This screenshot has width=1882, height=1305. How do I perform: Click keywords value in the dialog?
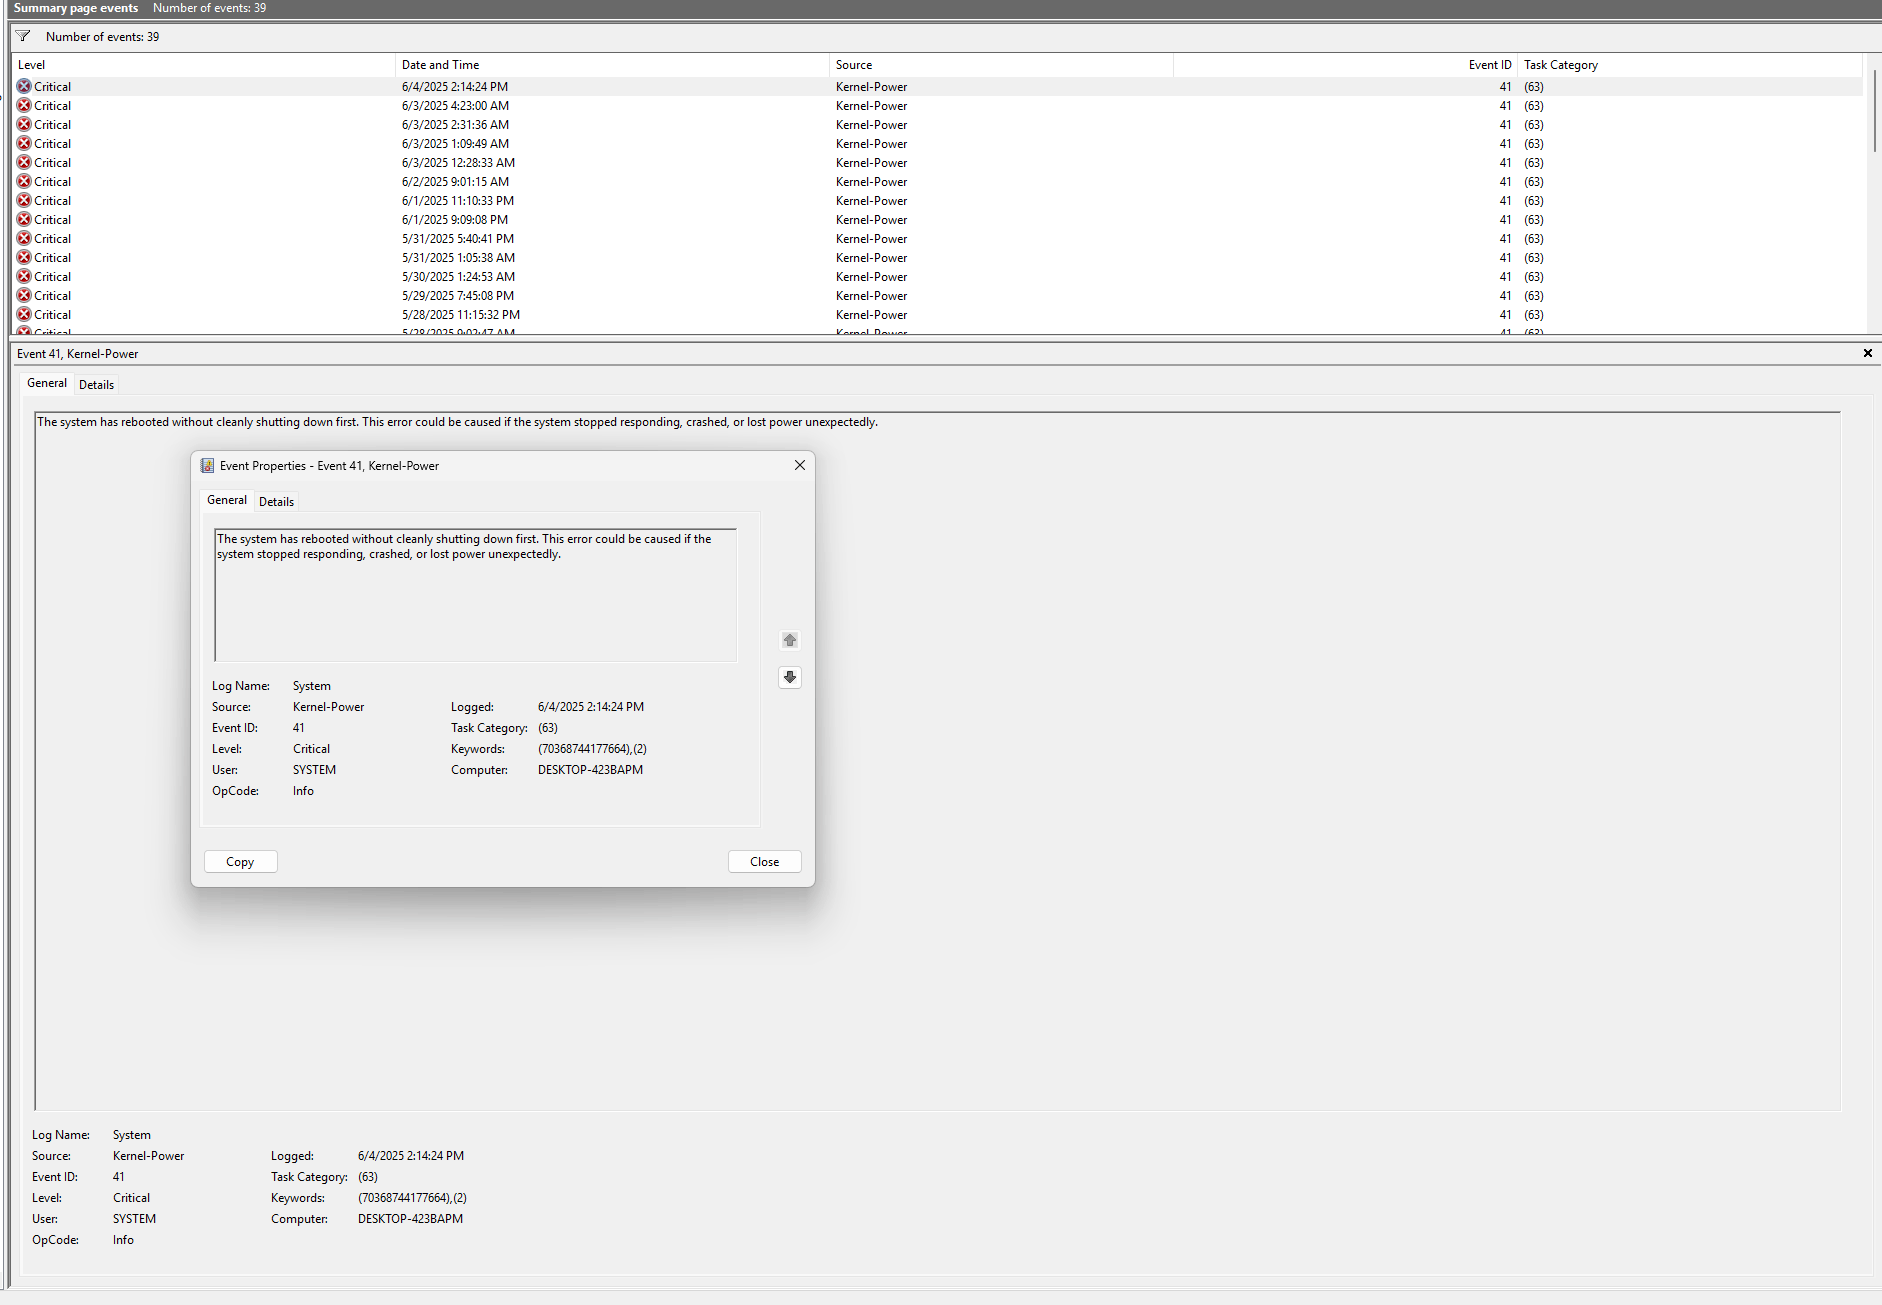coord(592,749)
